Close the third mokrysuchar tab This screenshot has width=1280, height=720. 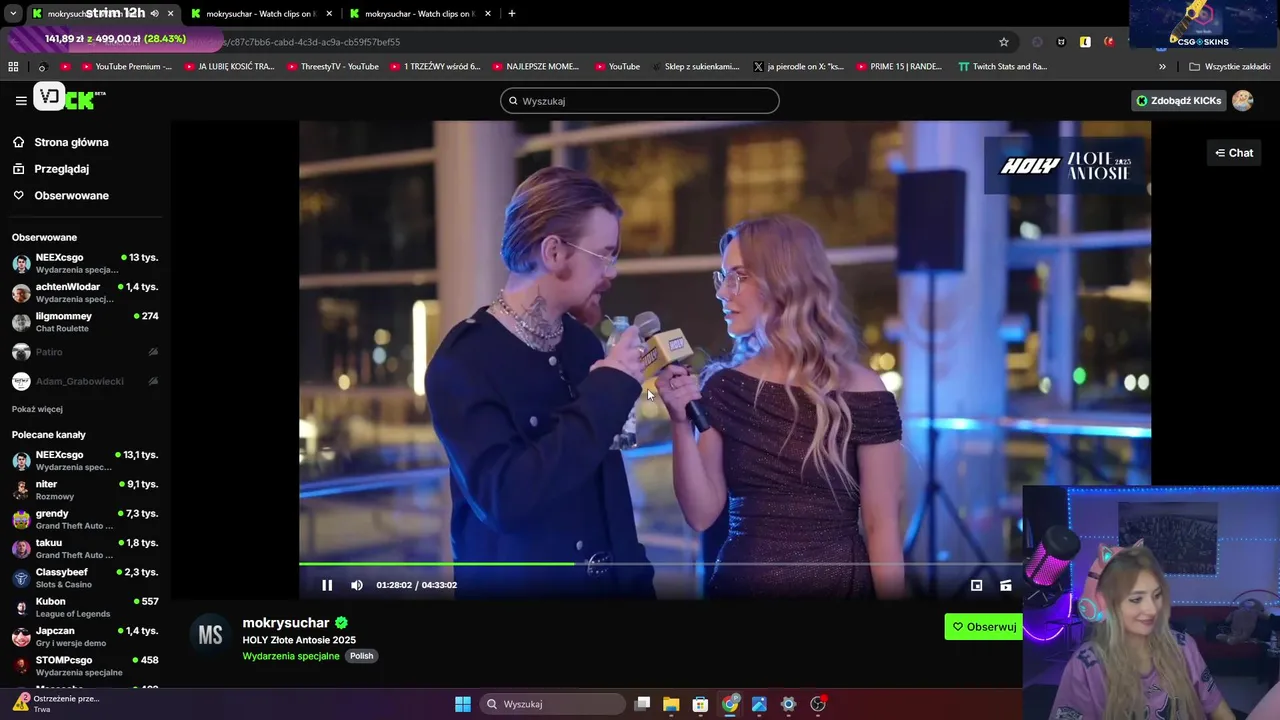tap(488, 14)
